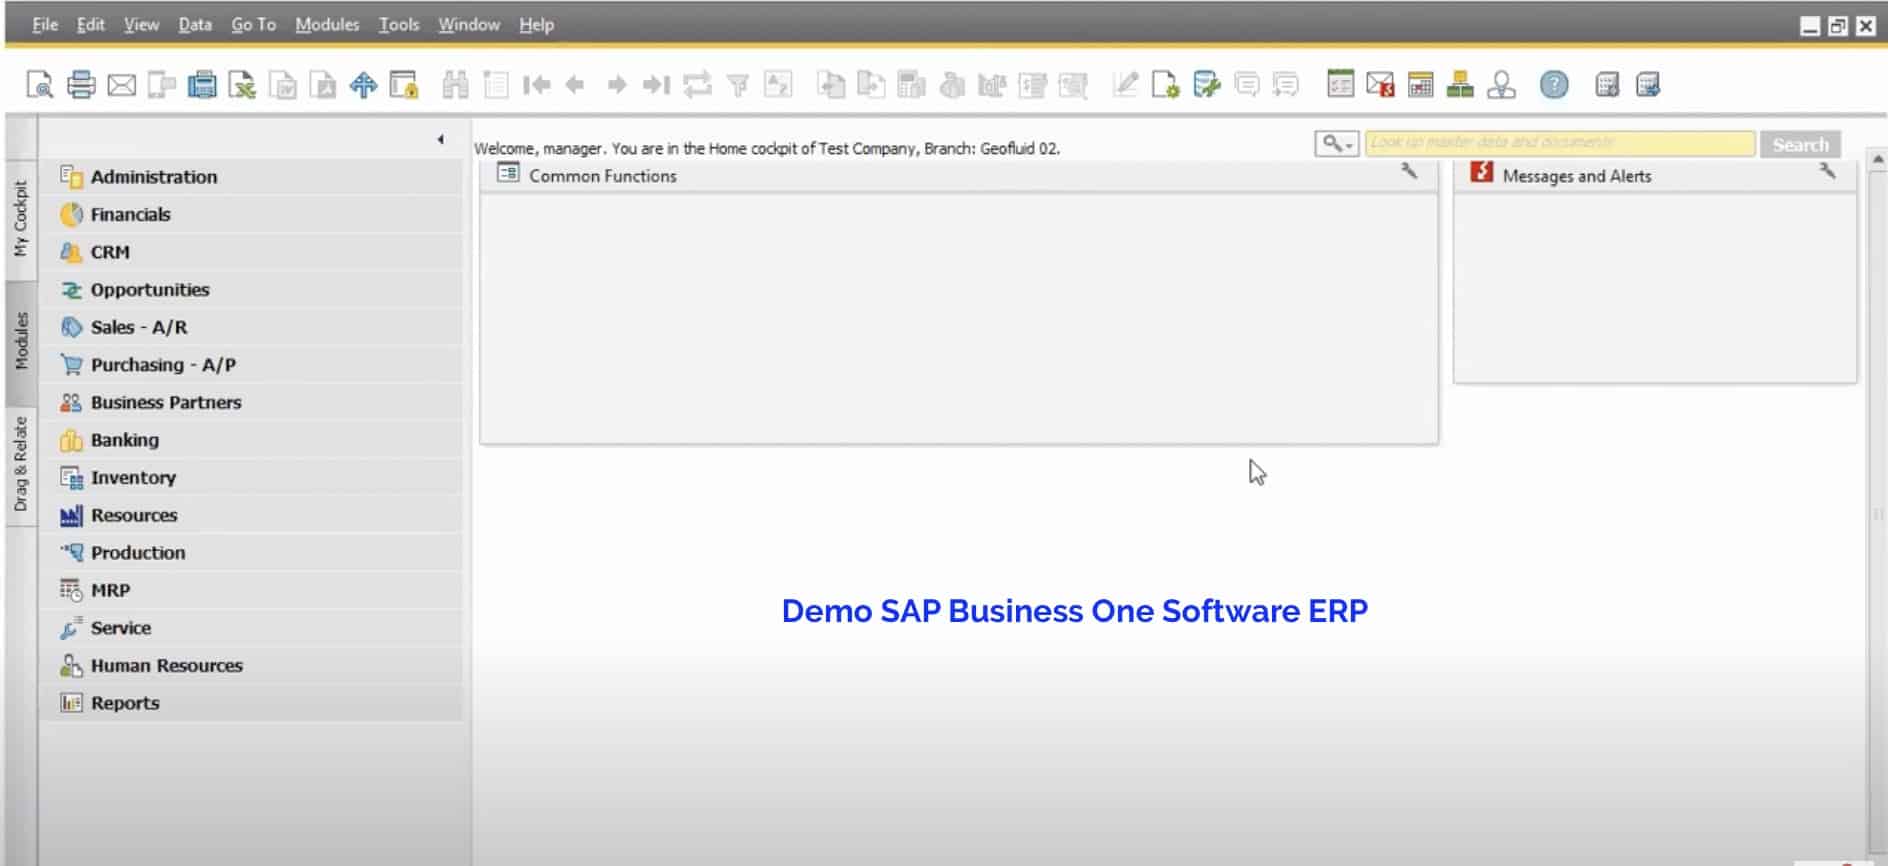Image resolution: width=1888 pixels, height=866 pixels.
Task: Click the blue Help question mark icon
Action: click(x=1554, y=85)
